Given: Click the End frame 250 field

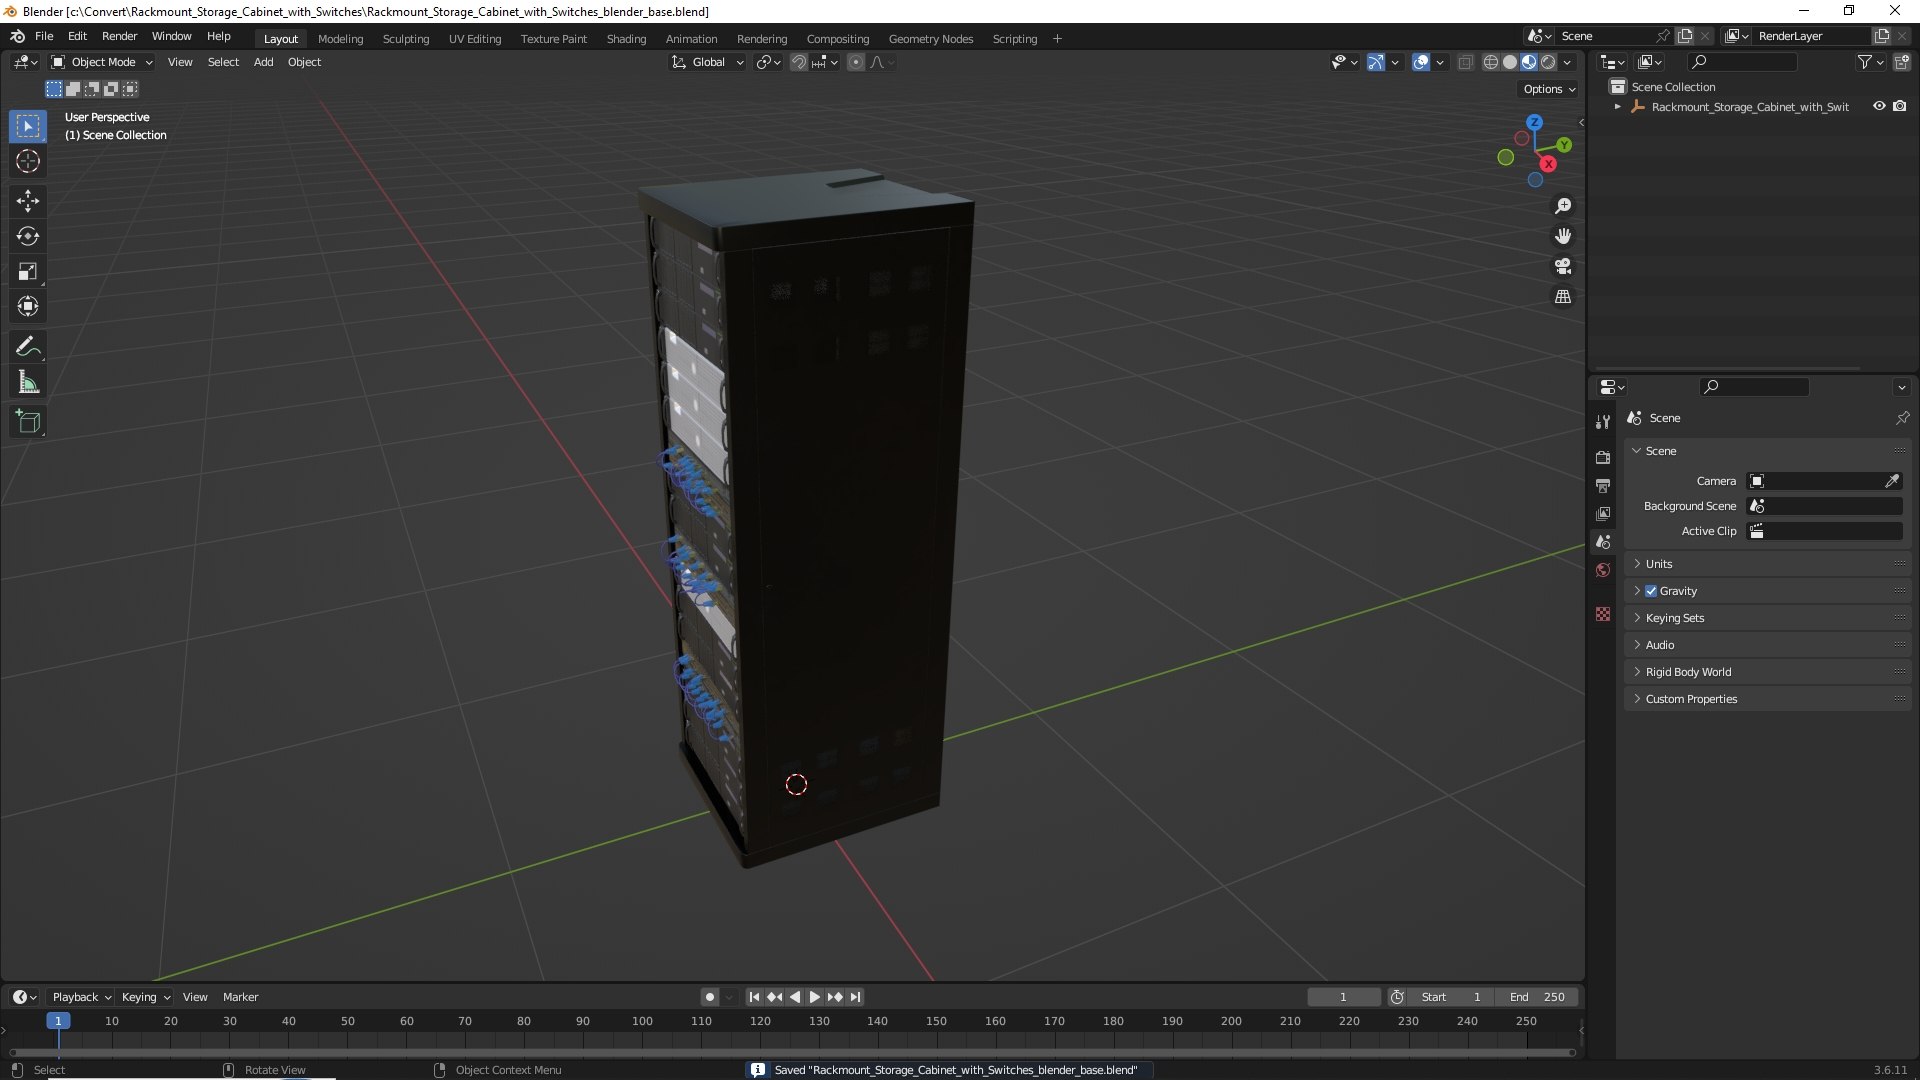Looking at the screenshot, I should click(1537, 997).
